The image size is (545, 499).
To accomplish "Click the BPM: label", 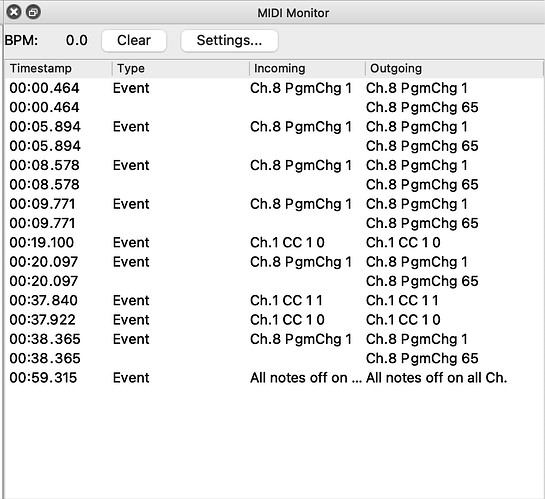I will coord(21,41).
